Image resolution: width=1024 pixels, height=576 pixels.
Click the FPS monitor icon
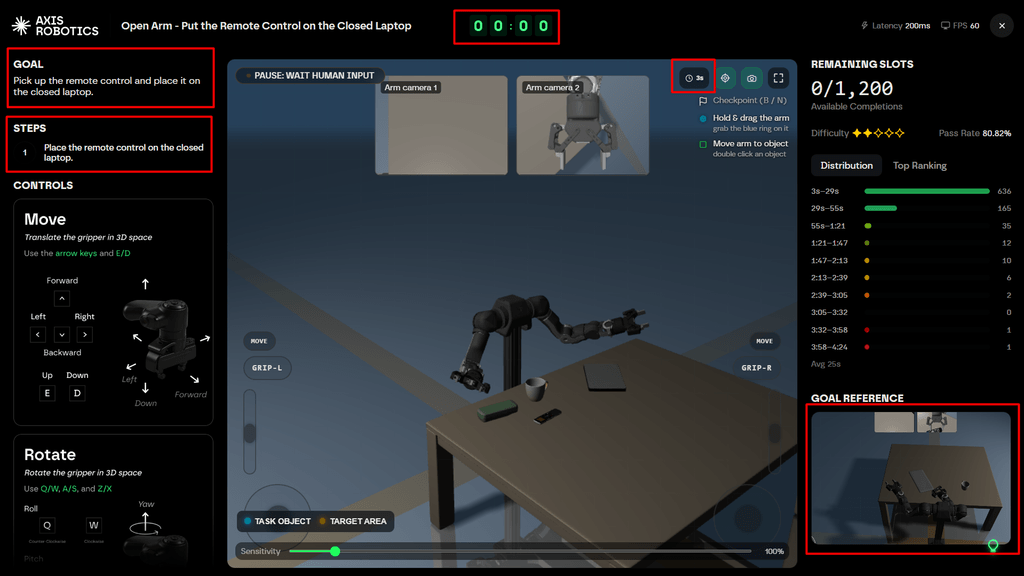pyautogui.click(x=945, y=25)
